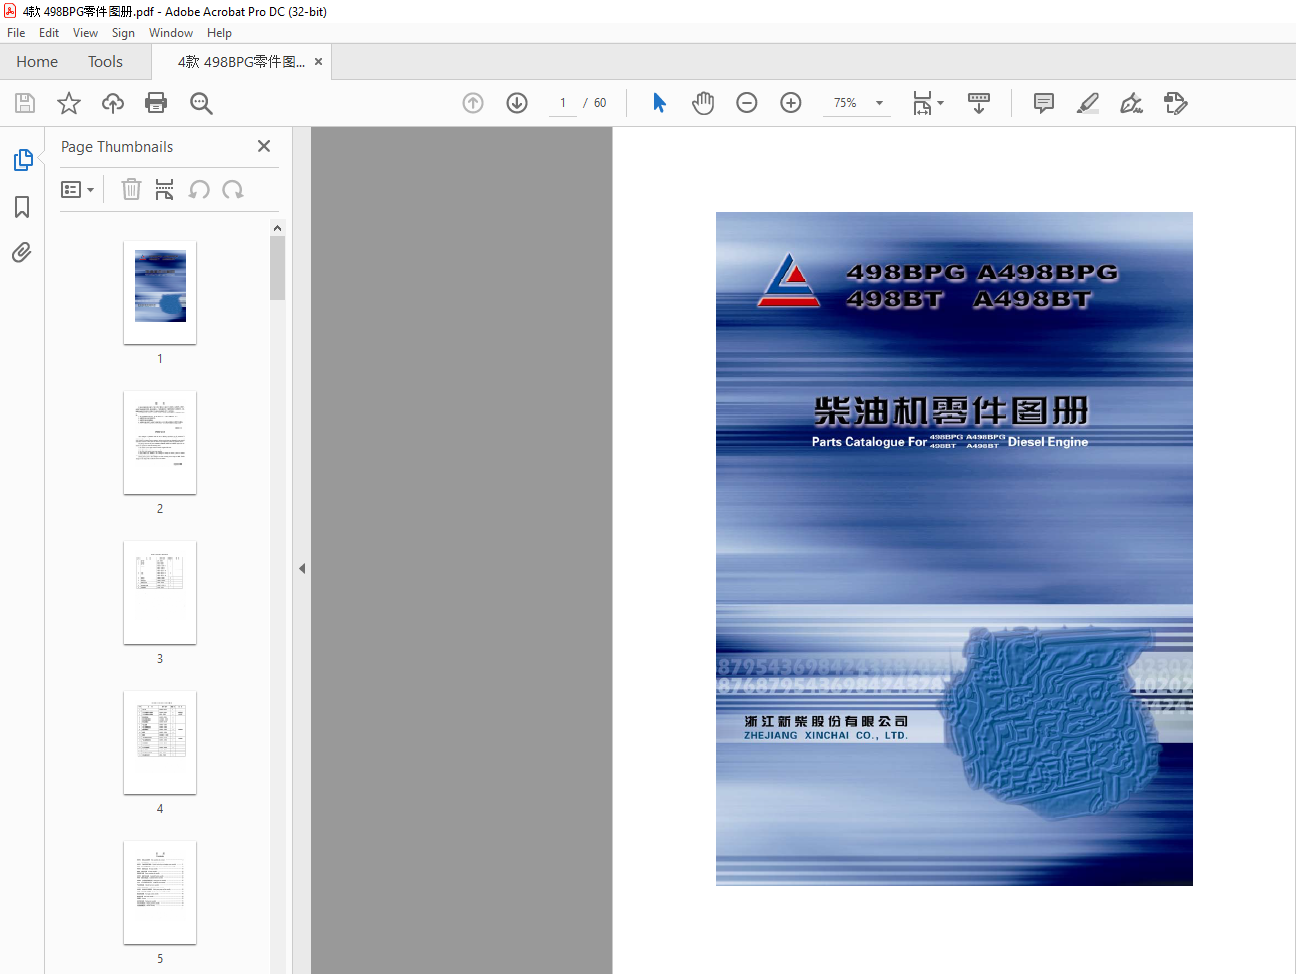This screenshot has width=1296, height=974.
Task: Select page 5 thumbnail
Action: [160, 893]
